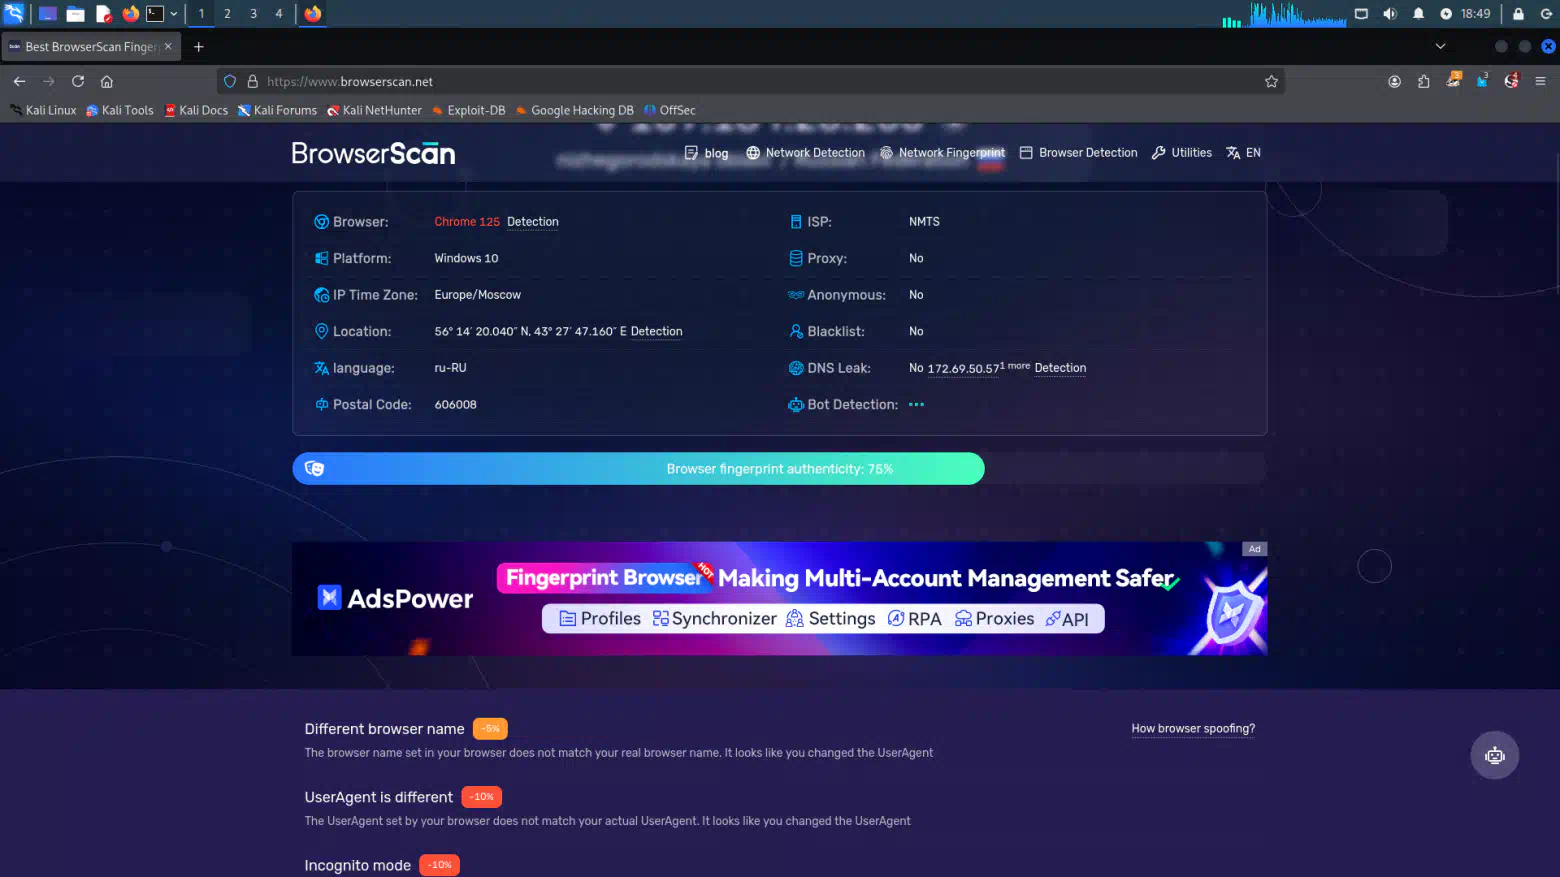This screenshot has height=877, width=1560.
Task: Open the extension with red badge 4
Action: click(1511, 80)
